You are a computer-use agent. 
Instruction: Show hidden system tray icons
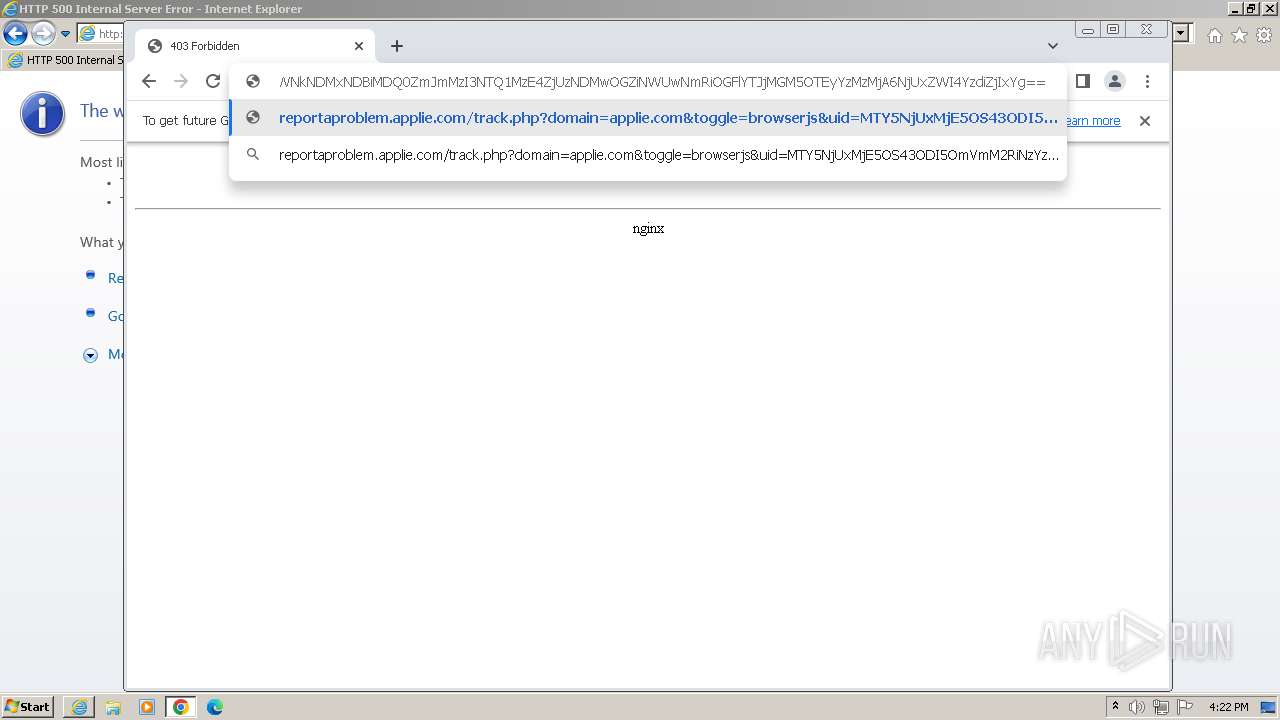[1115, 707]
